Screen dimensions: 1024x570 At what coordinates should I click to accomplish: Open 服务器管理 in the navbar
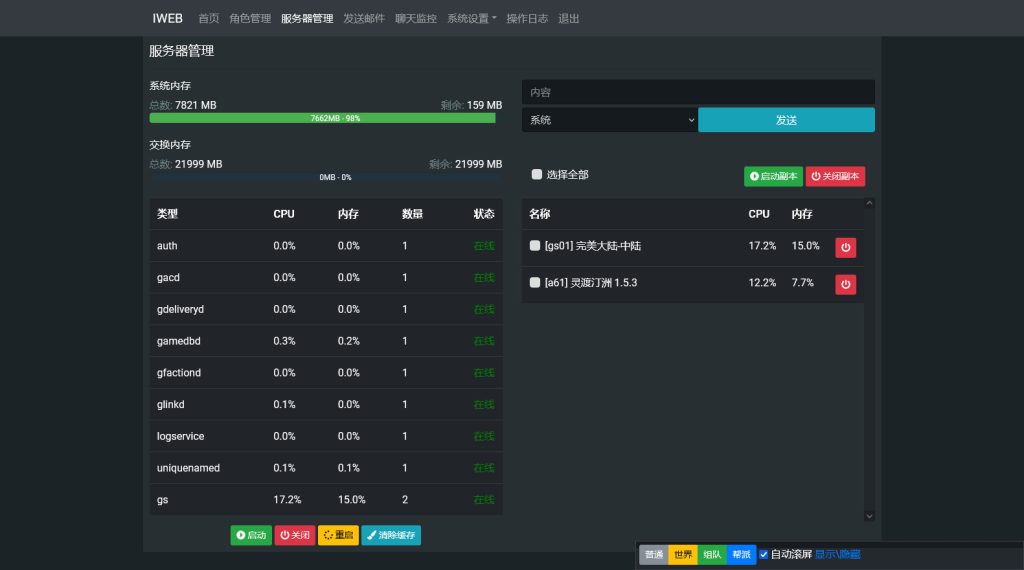307,18
